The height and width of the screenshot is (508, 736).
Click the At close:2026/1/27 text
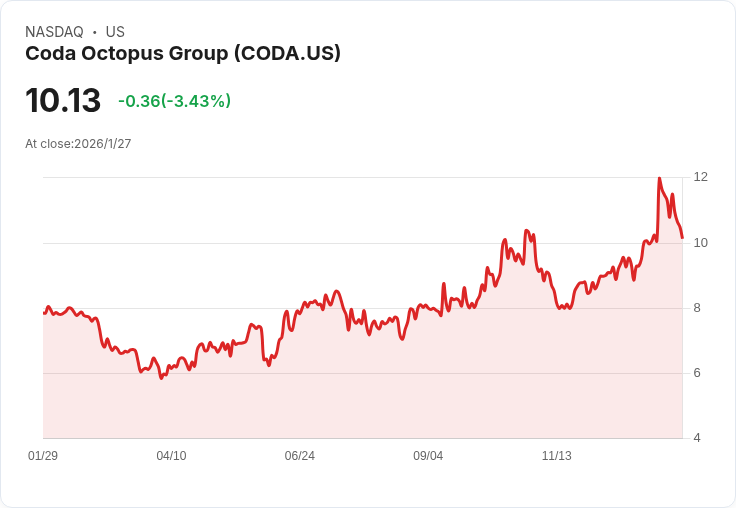[78, 144]
